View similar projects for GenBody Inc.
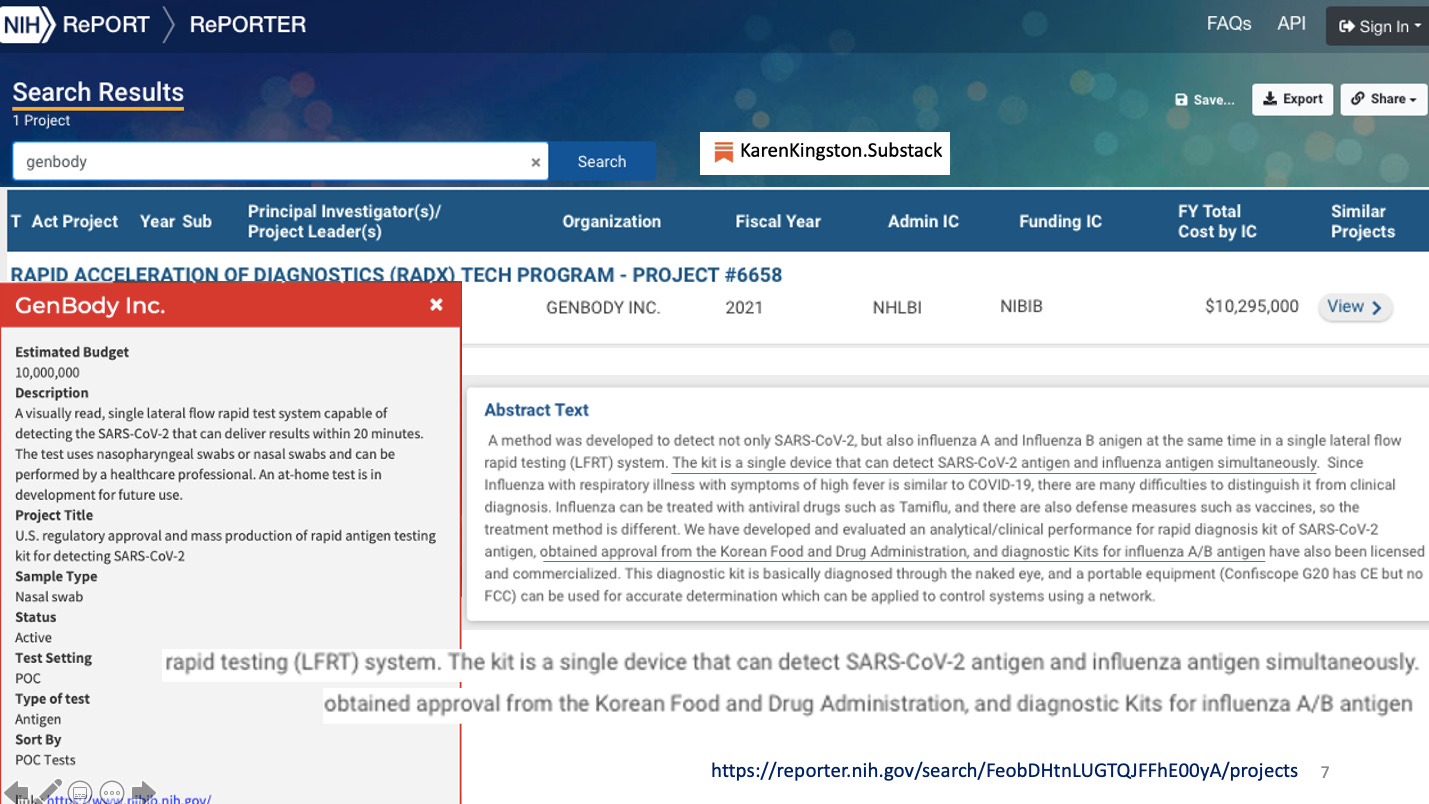The image size is (1429, 804). pos(1355,307)
